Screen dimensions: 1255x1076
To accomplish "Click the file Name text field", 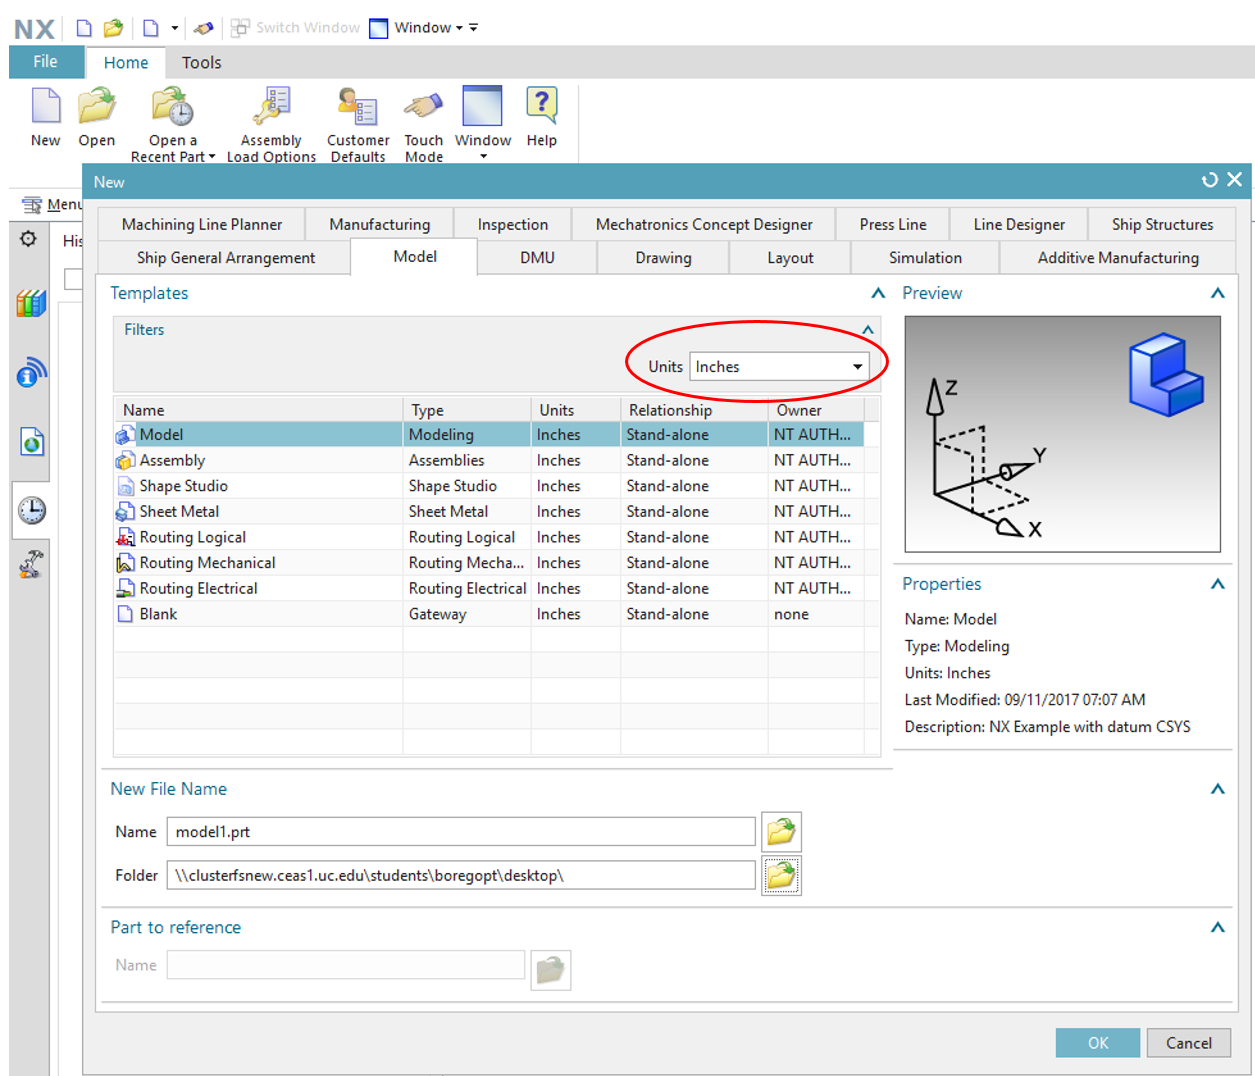I will pyautogui.click(x=460, y=832).
